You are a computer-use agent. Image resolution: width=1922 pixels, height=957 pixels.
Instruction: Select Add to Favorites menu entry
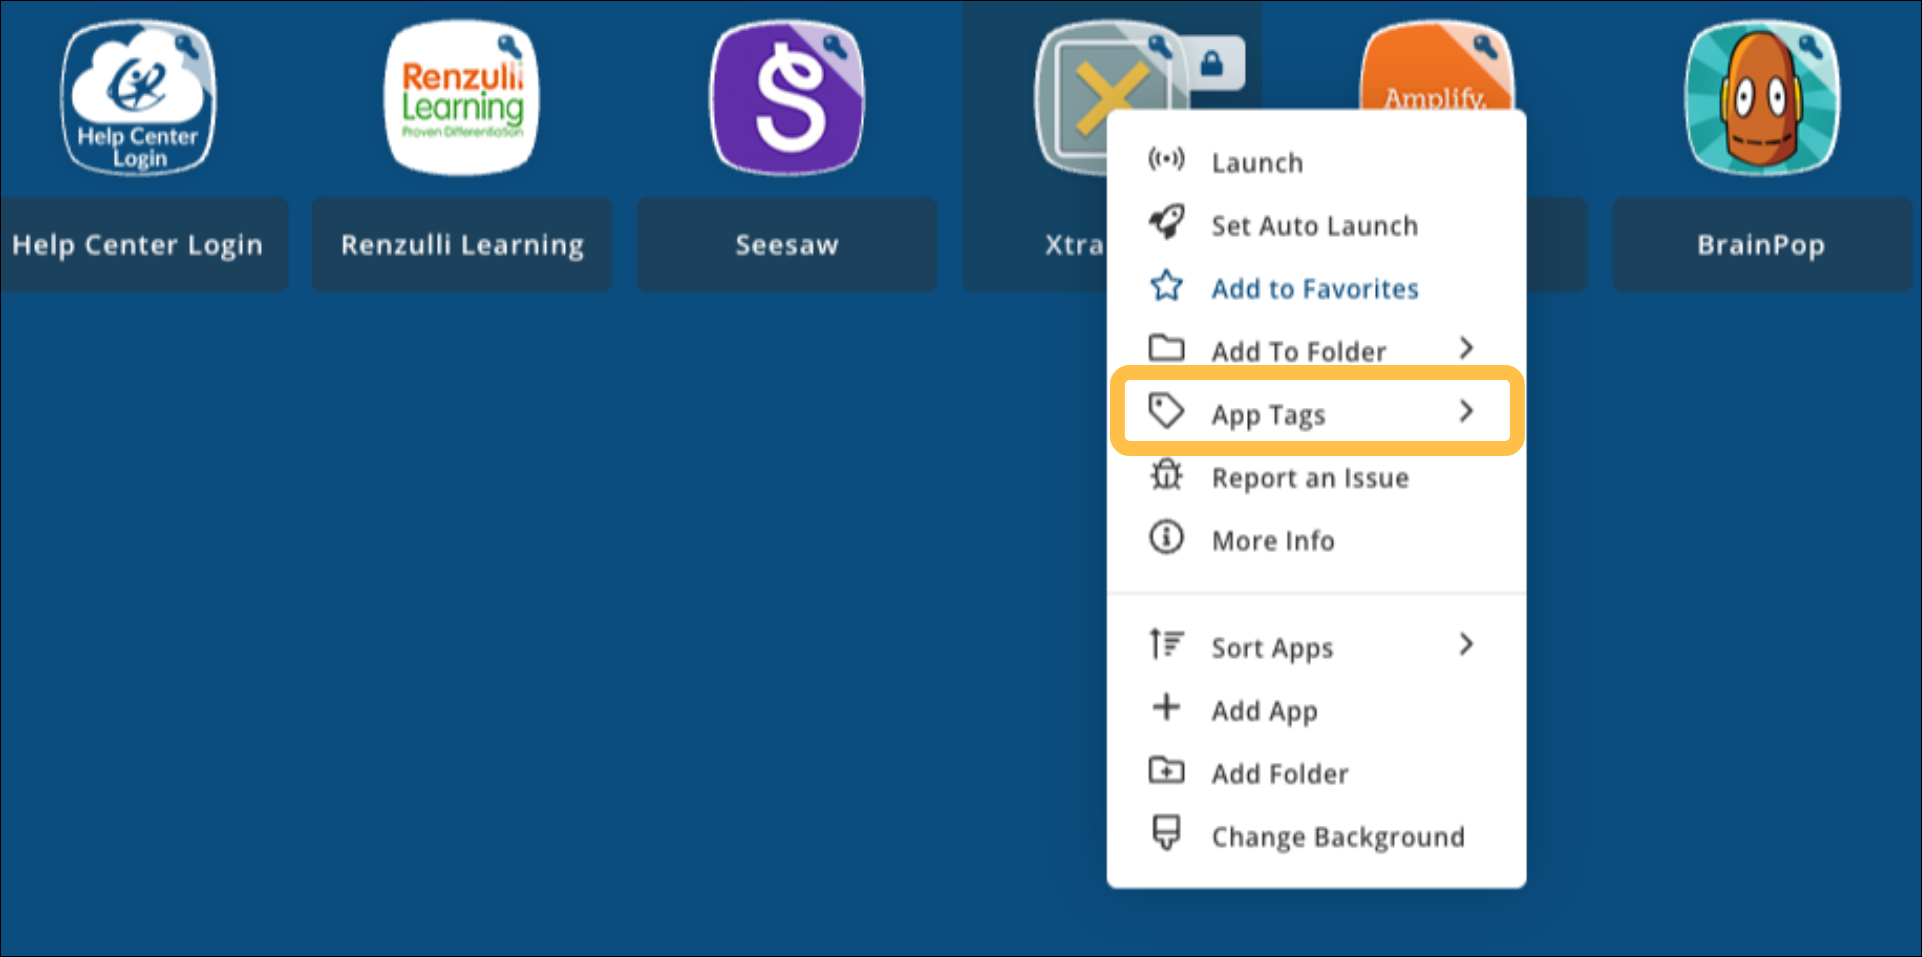click(1317, 288)
